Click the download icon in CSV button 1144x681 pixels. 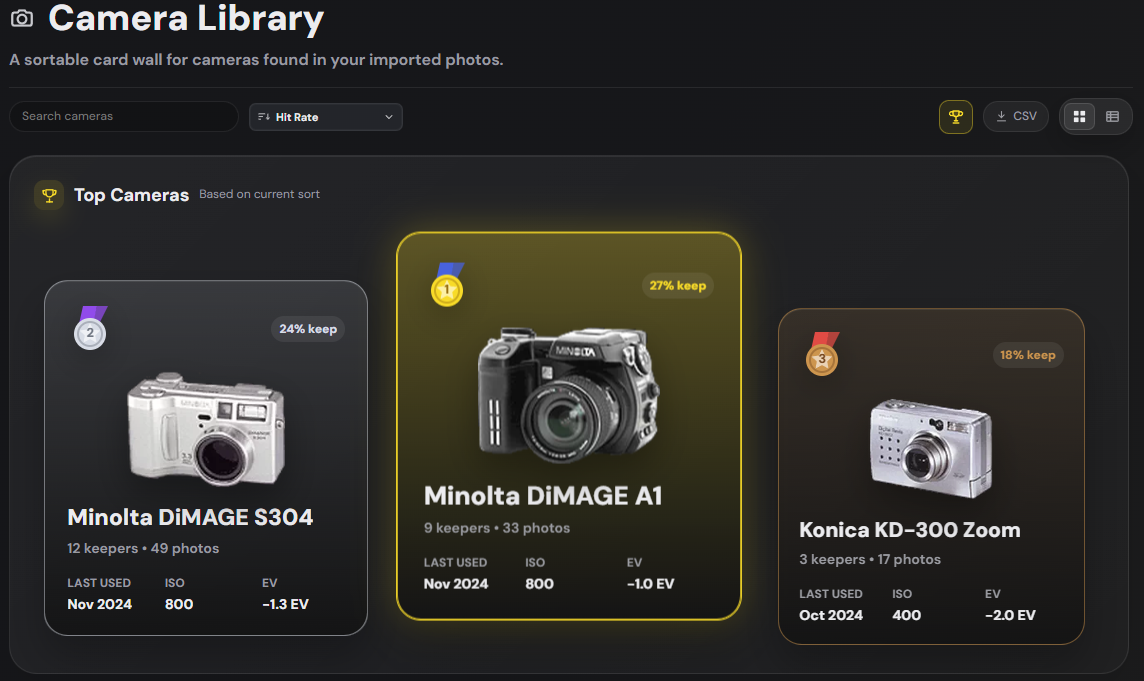pos(1002,116)
